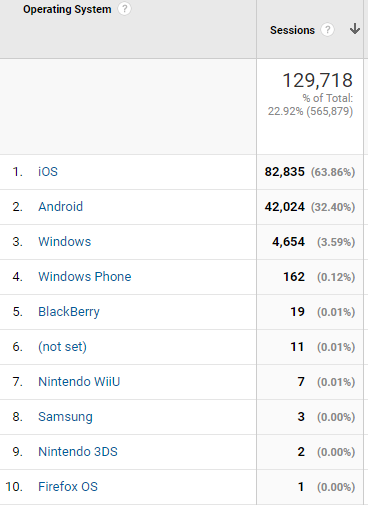368x506 pixels.
Task: Open the (not set) entry
Action: [x=63, y=347]
